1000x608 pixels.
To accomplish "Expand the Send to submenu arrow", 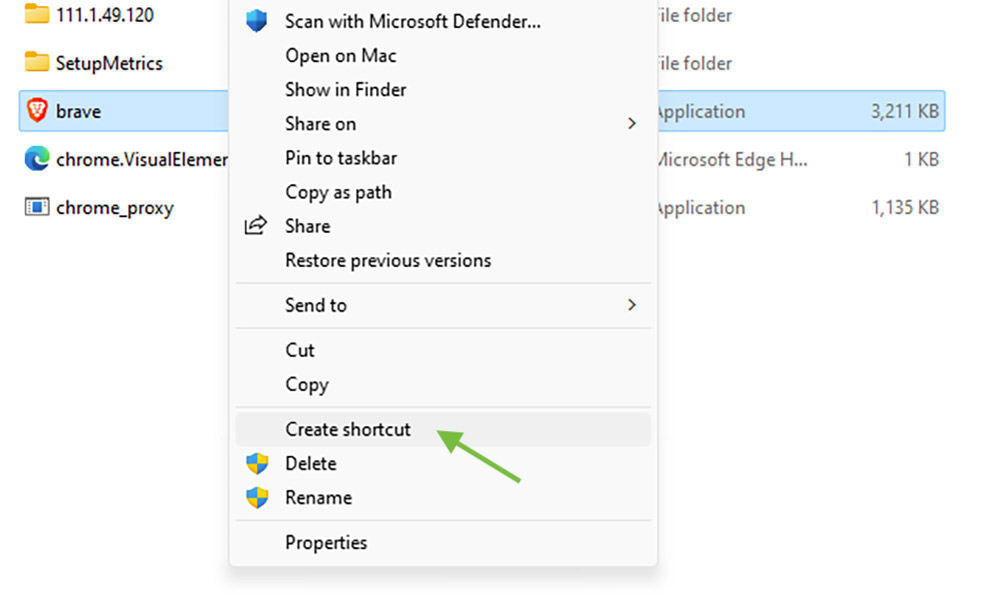I will pos(631,305).
